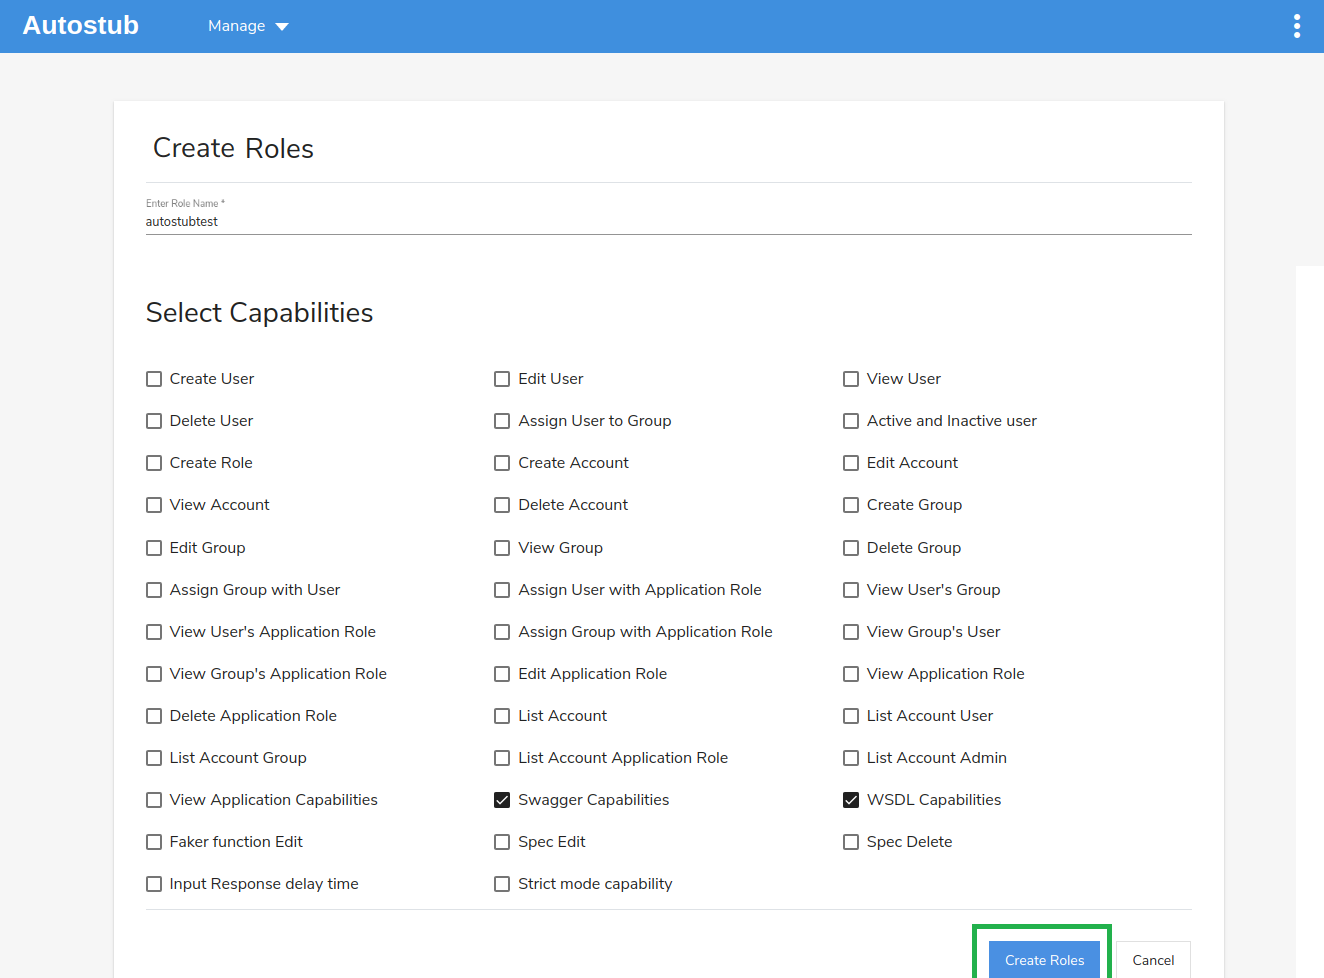This screenshot has width=1324, height=978.
Task: Click the Enter Role Name field
Action: pyautogui.click(x=668, y=222)
